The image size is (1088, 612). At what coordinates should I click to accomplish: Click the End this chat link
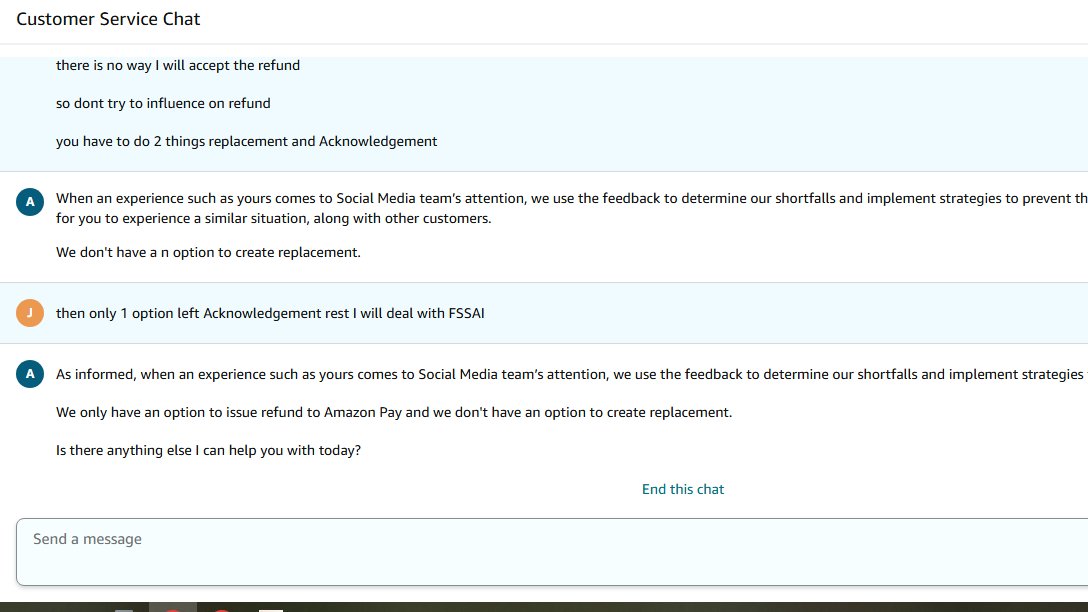(x=683, y=489)
